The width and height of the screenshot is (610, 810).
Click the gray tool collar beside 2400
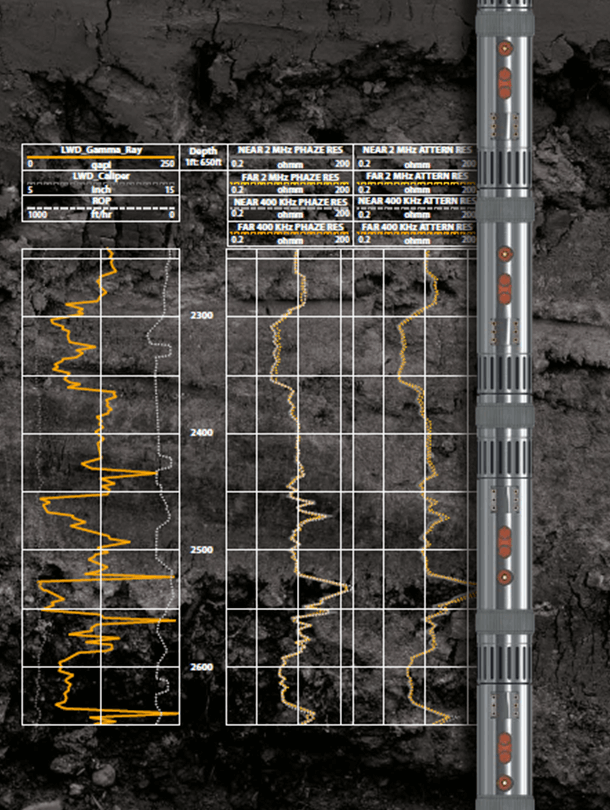coord(506,415)
